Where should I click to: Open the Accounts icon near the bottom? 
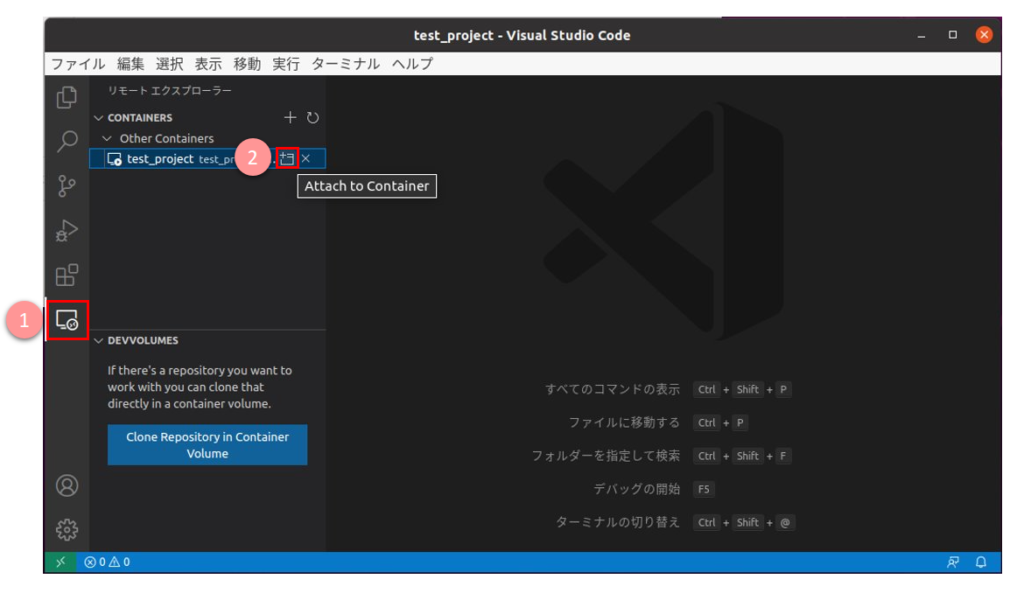[66, 485]
